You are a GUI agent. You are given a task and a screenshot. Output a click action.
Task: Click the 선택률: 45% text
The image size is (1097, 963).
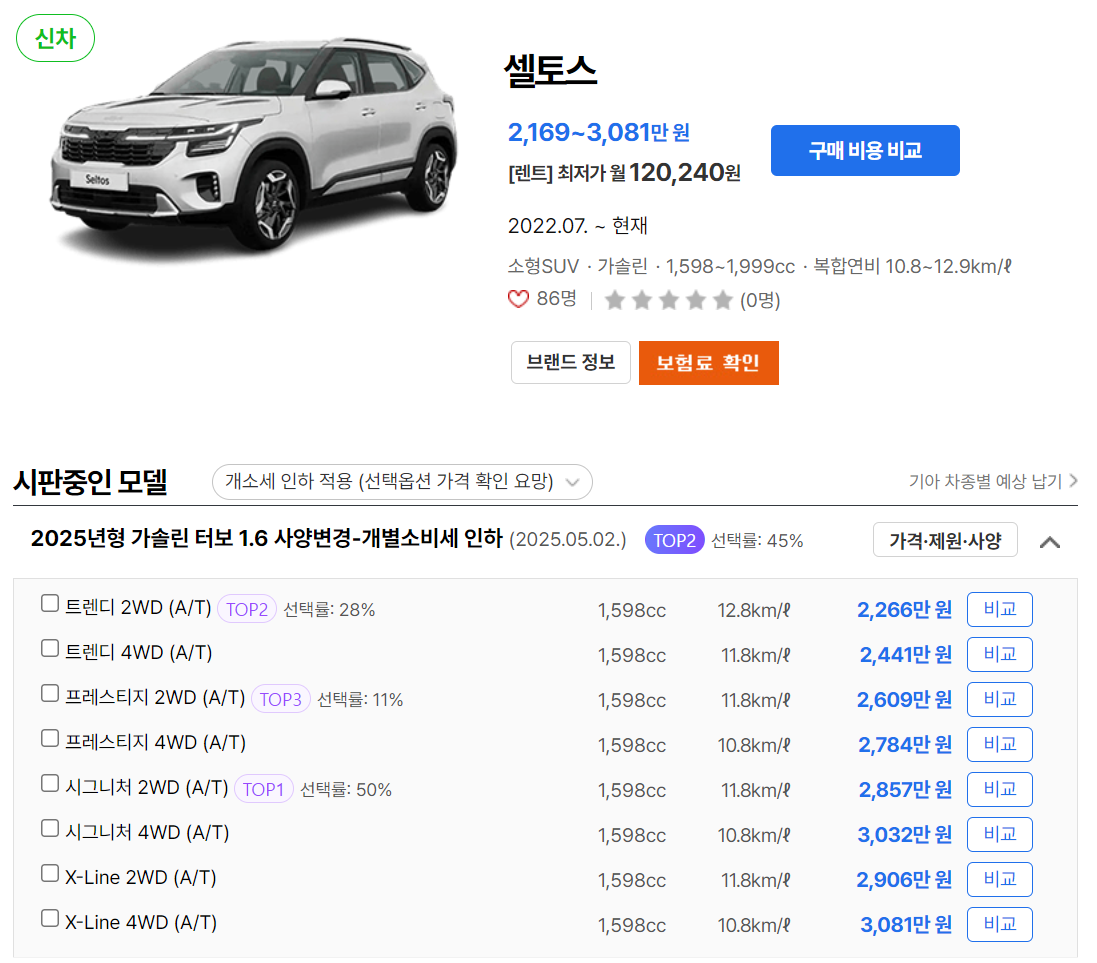[757, 541]
